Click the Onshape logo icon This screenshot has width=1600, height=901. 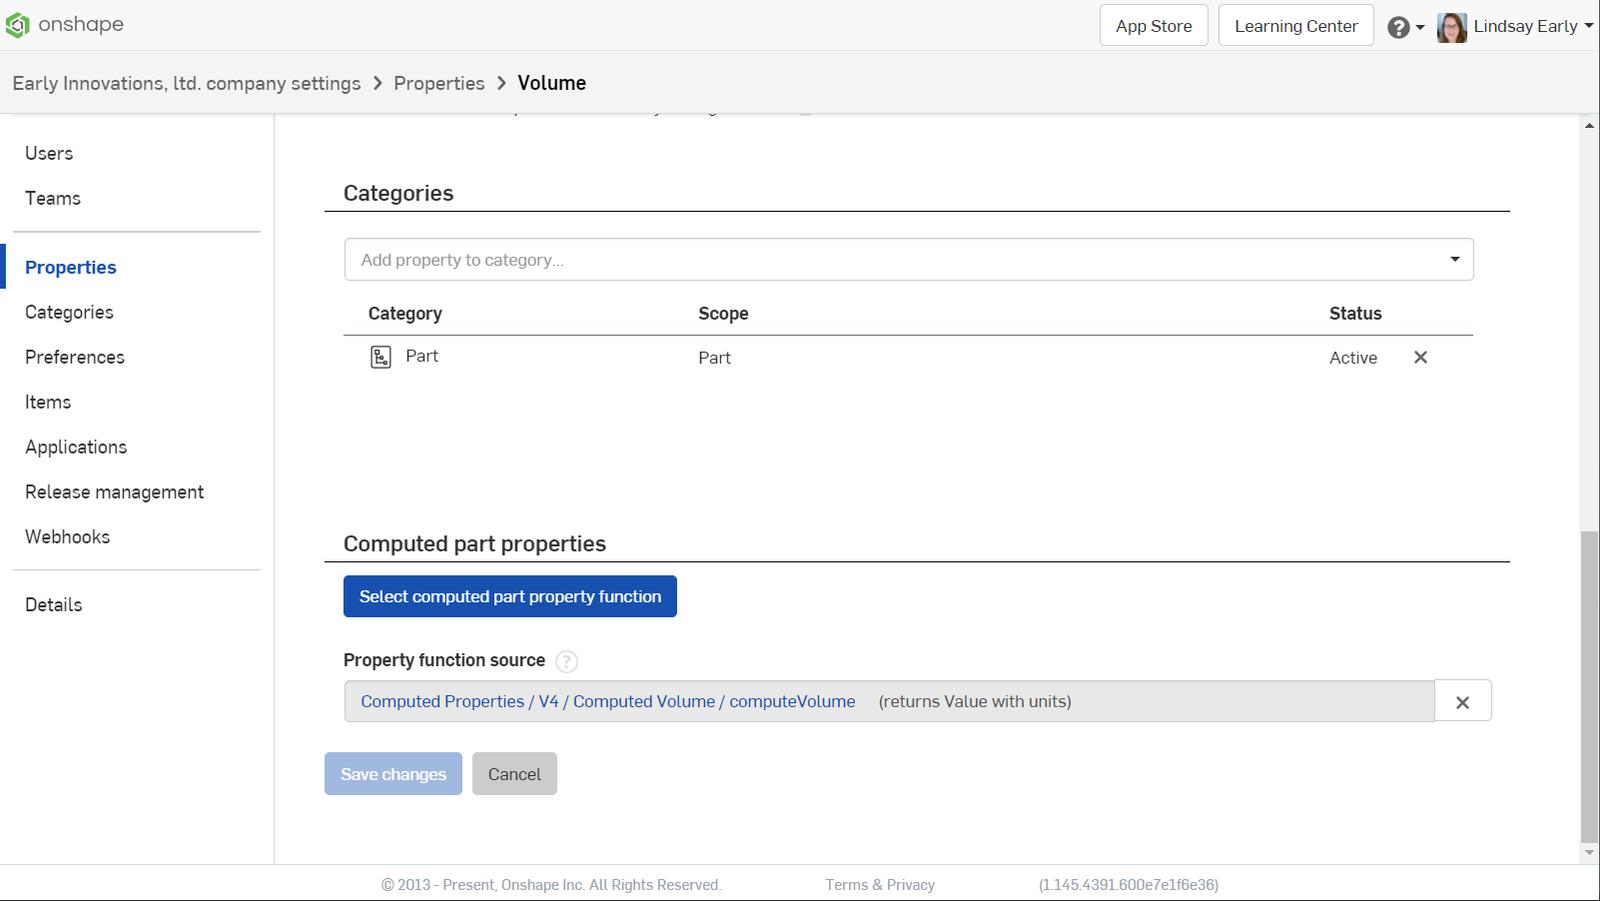[x=17, y=25]
